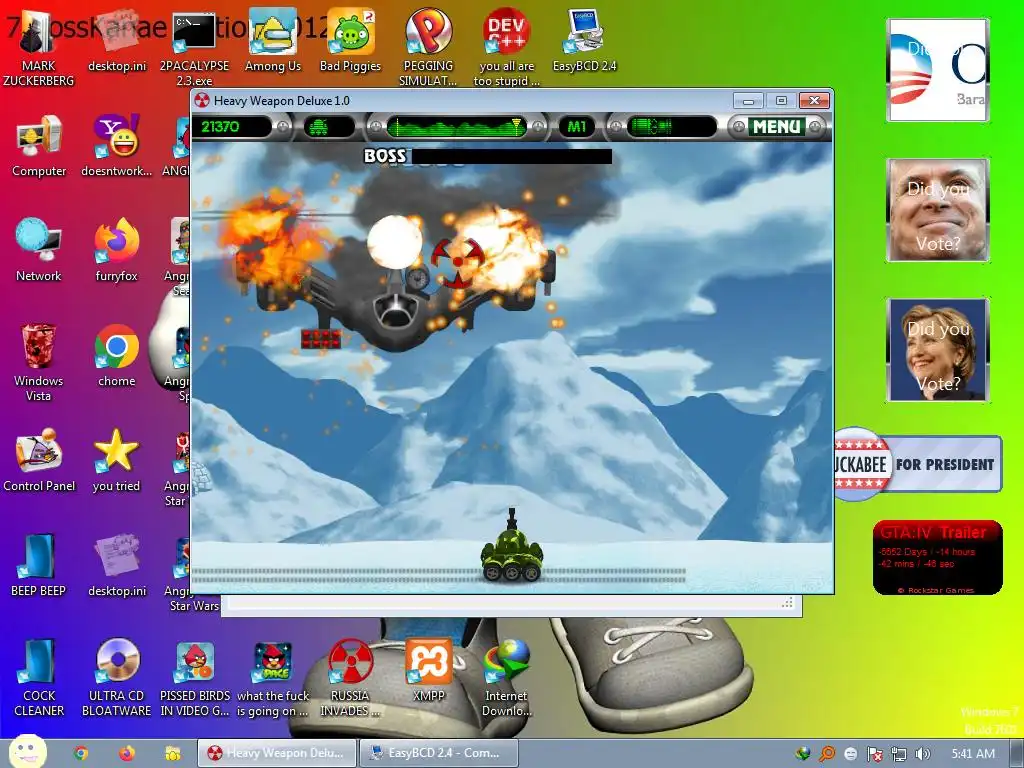Select 'what the fuck is going on' Angry Birds Space icon
The image size is (1024, 768).
pos(272,678)
